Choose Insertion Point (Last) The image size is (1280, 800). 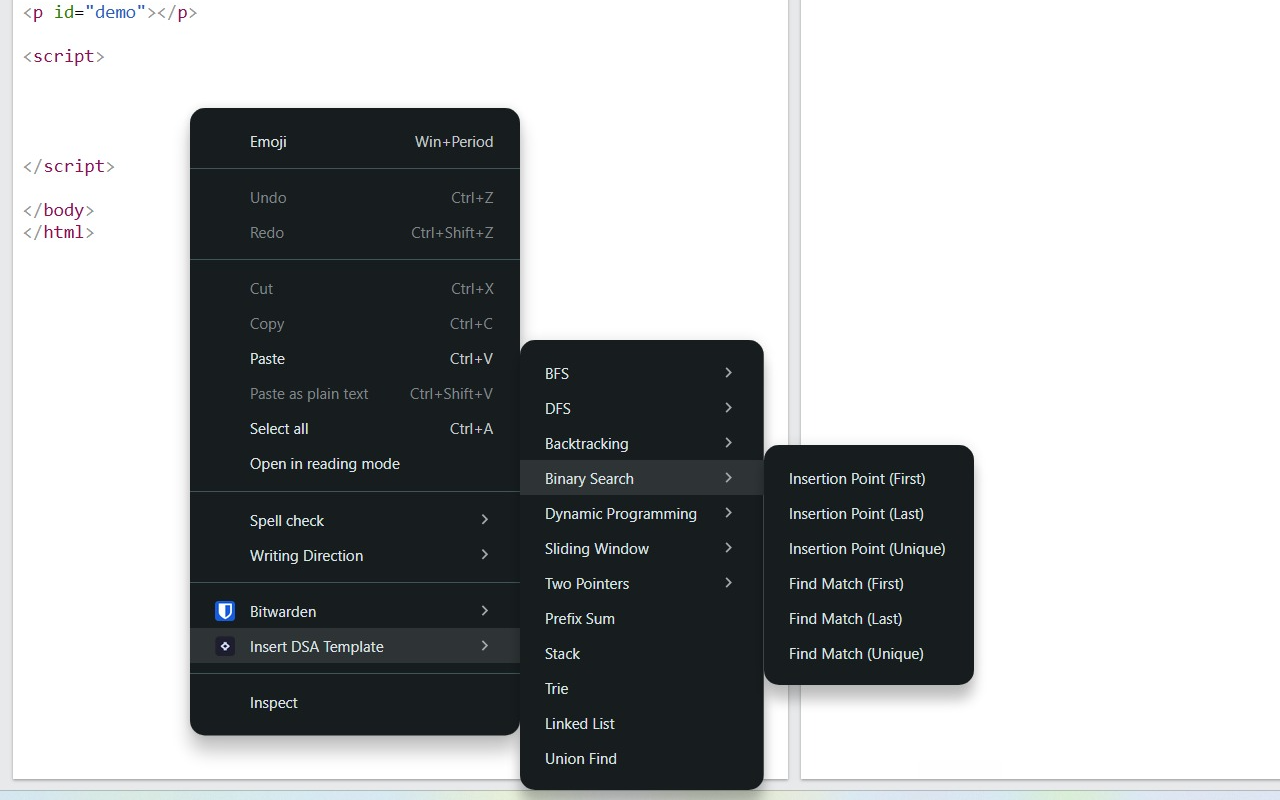click(x=869, y=514)
